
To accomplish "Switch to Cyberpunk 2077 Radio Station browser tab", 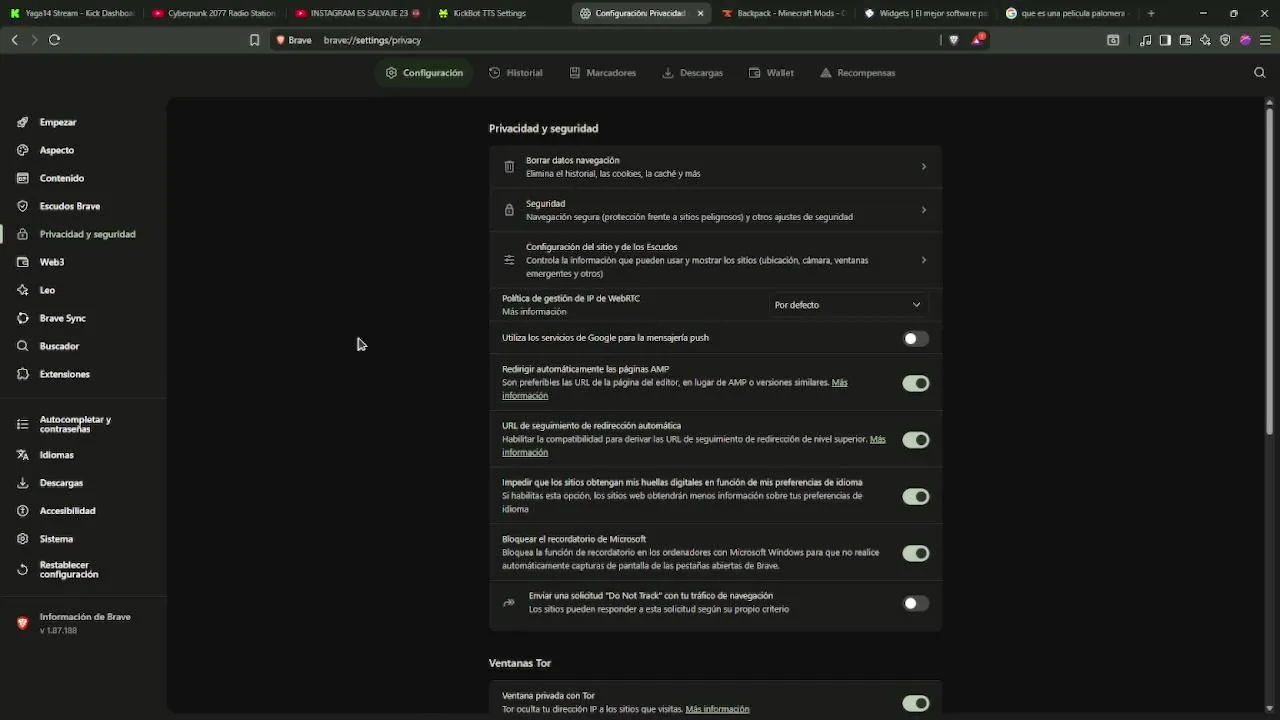I will (x=214, y=13).
